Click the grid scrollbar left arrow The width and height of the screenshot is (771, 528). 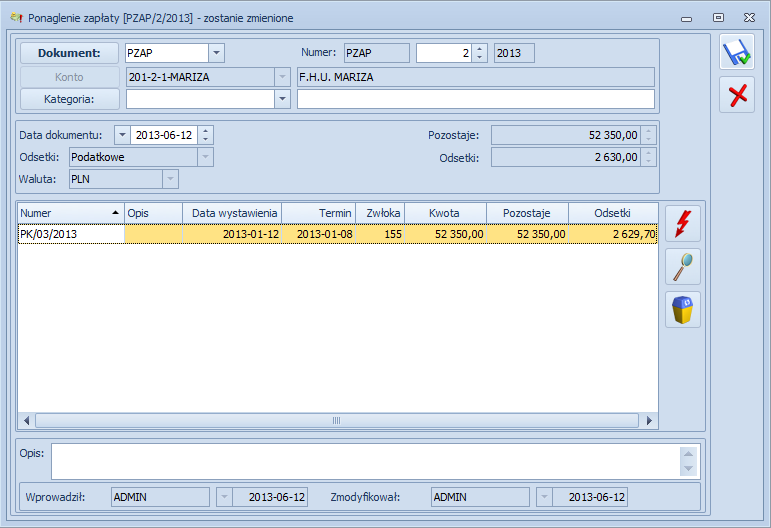(27, 420)
